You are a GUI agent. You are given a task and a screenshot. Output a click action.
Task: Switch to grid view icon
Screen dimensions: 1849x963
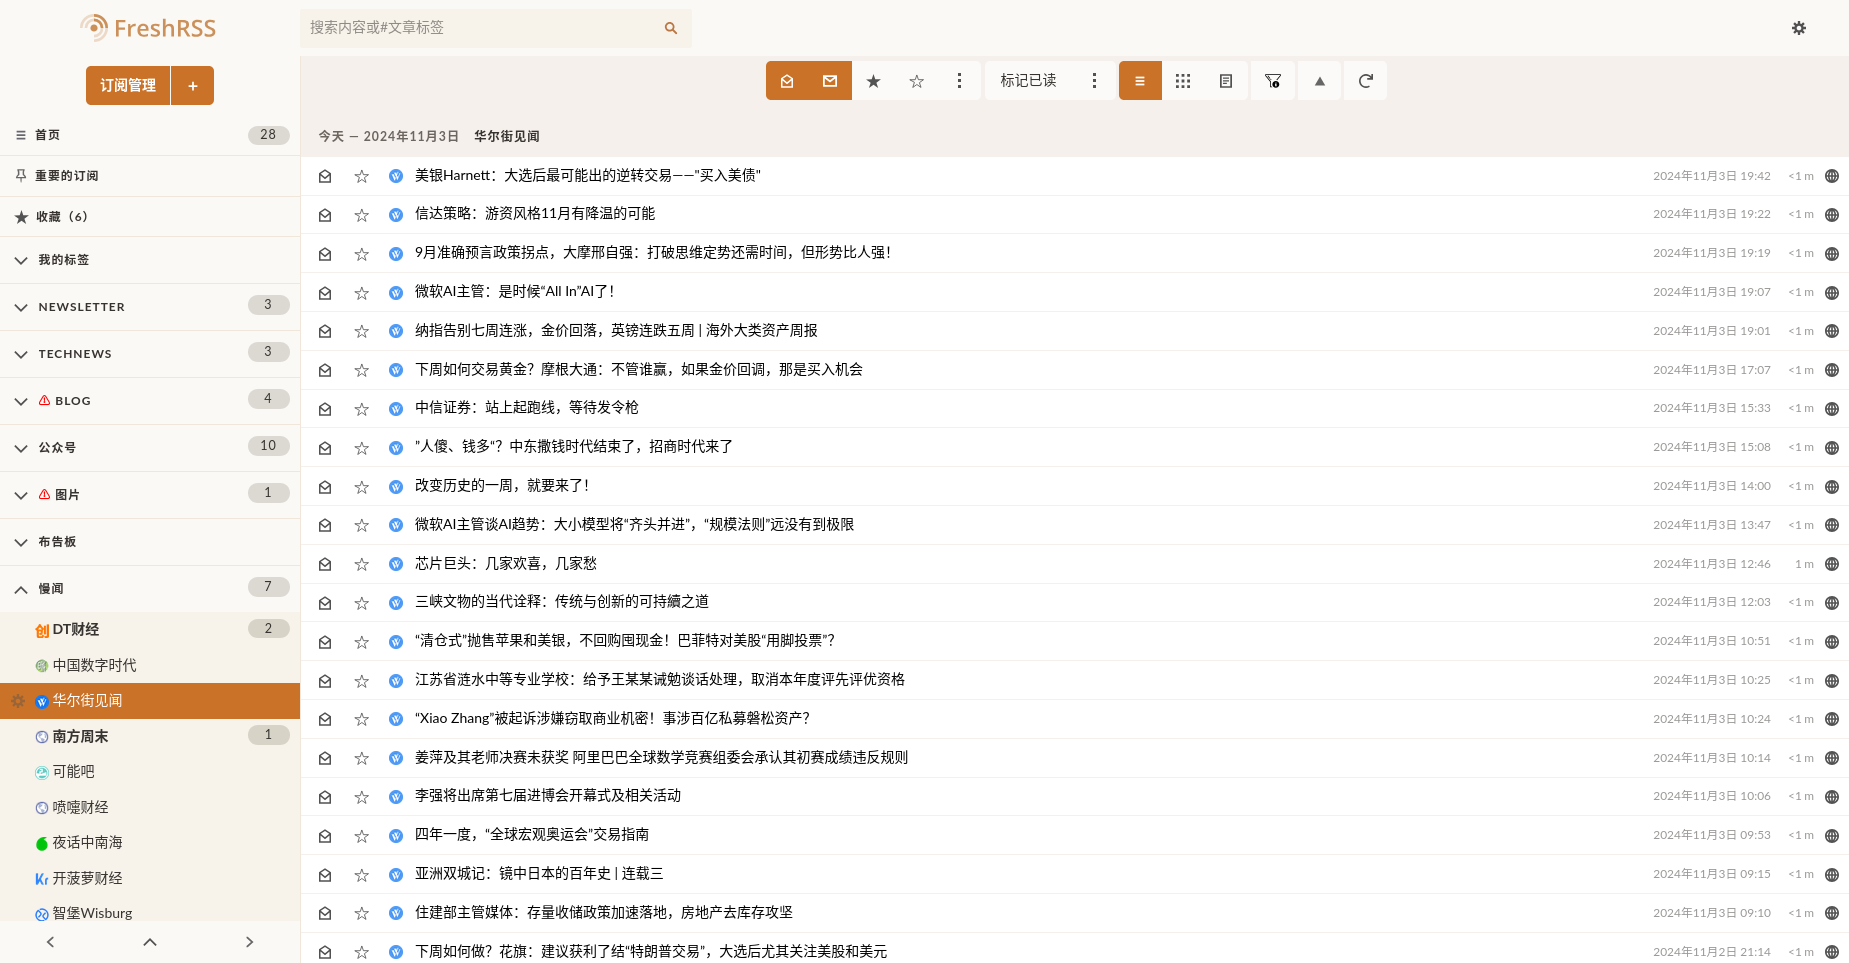[x=1183, y=81]
